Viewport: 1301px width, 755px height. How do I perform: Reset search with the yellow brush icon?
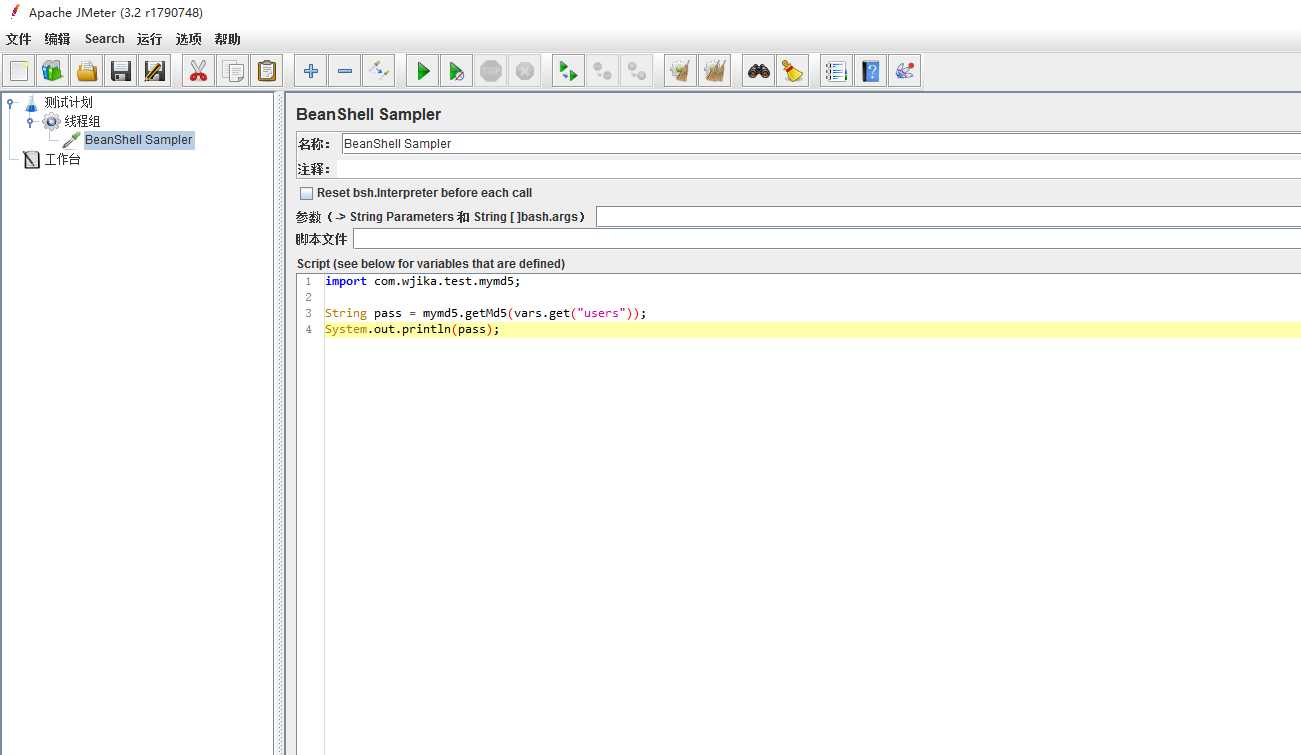(x=792, y=71)
